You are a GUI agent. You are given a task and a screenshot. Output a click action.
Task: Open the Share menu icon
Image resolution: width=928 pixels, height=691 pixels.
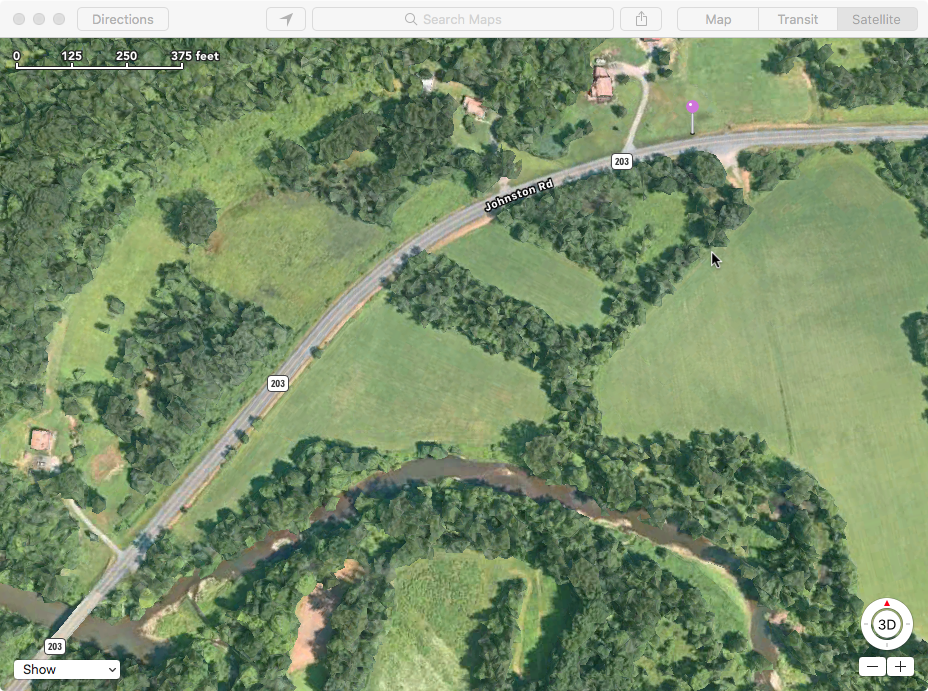point(641,19)
